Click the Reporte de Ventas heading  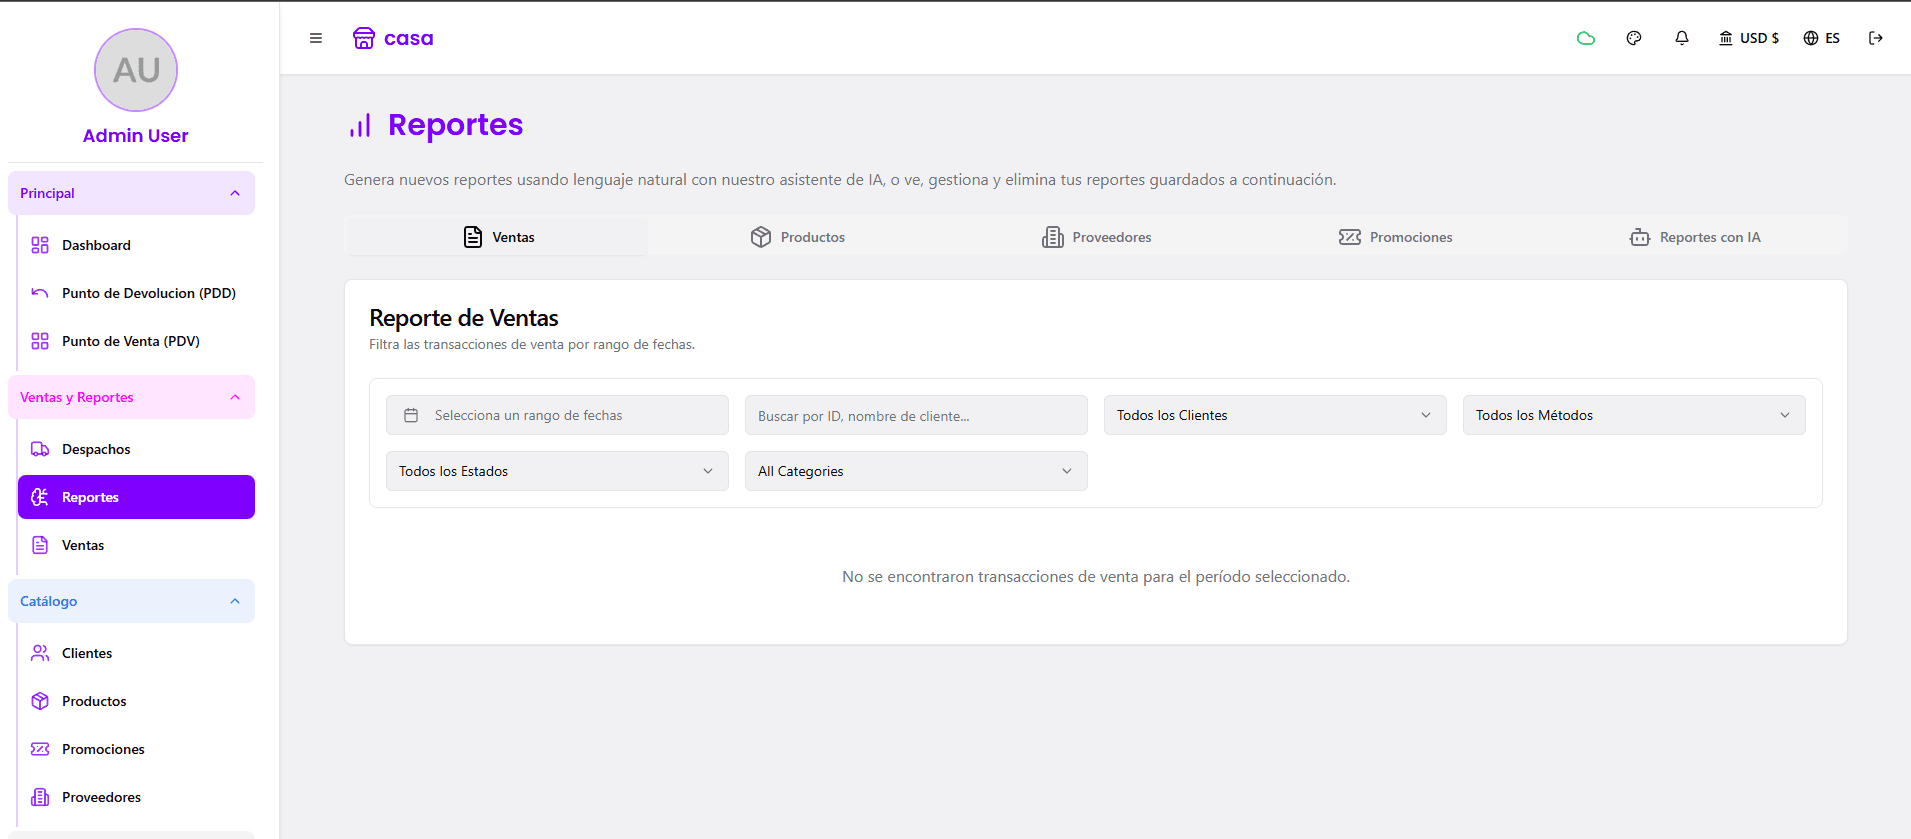click(464, 318)
